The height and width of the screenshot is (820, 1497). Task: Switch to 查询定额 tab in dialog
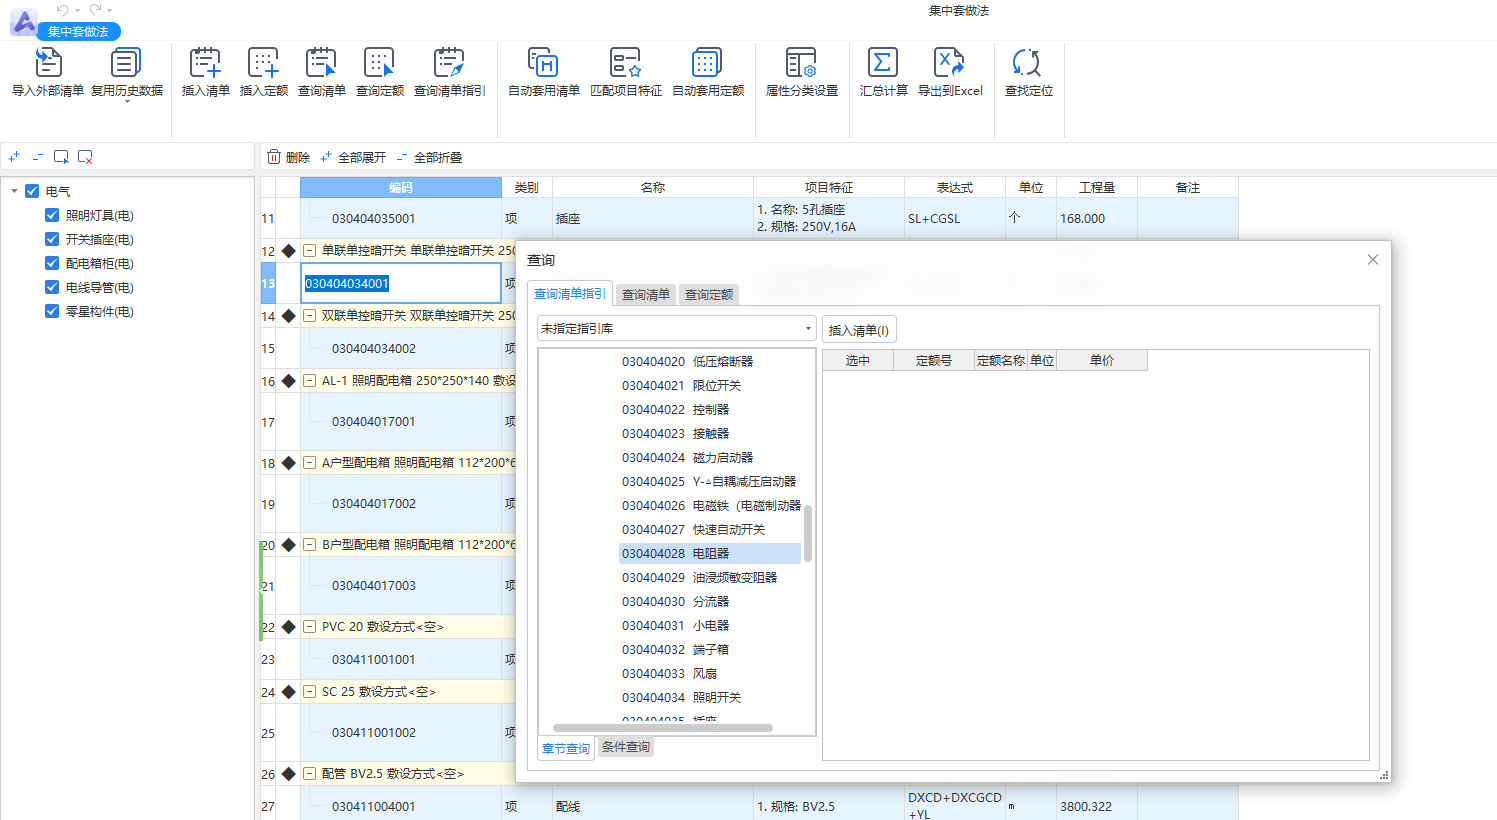click(x=709, y=294)
